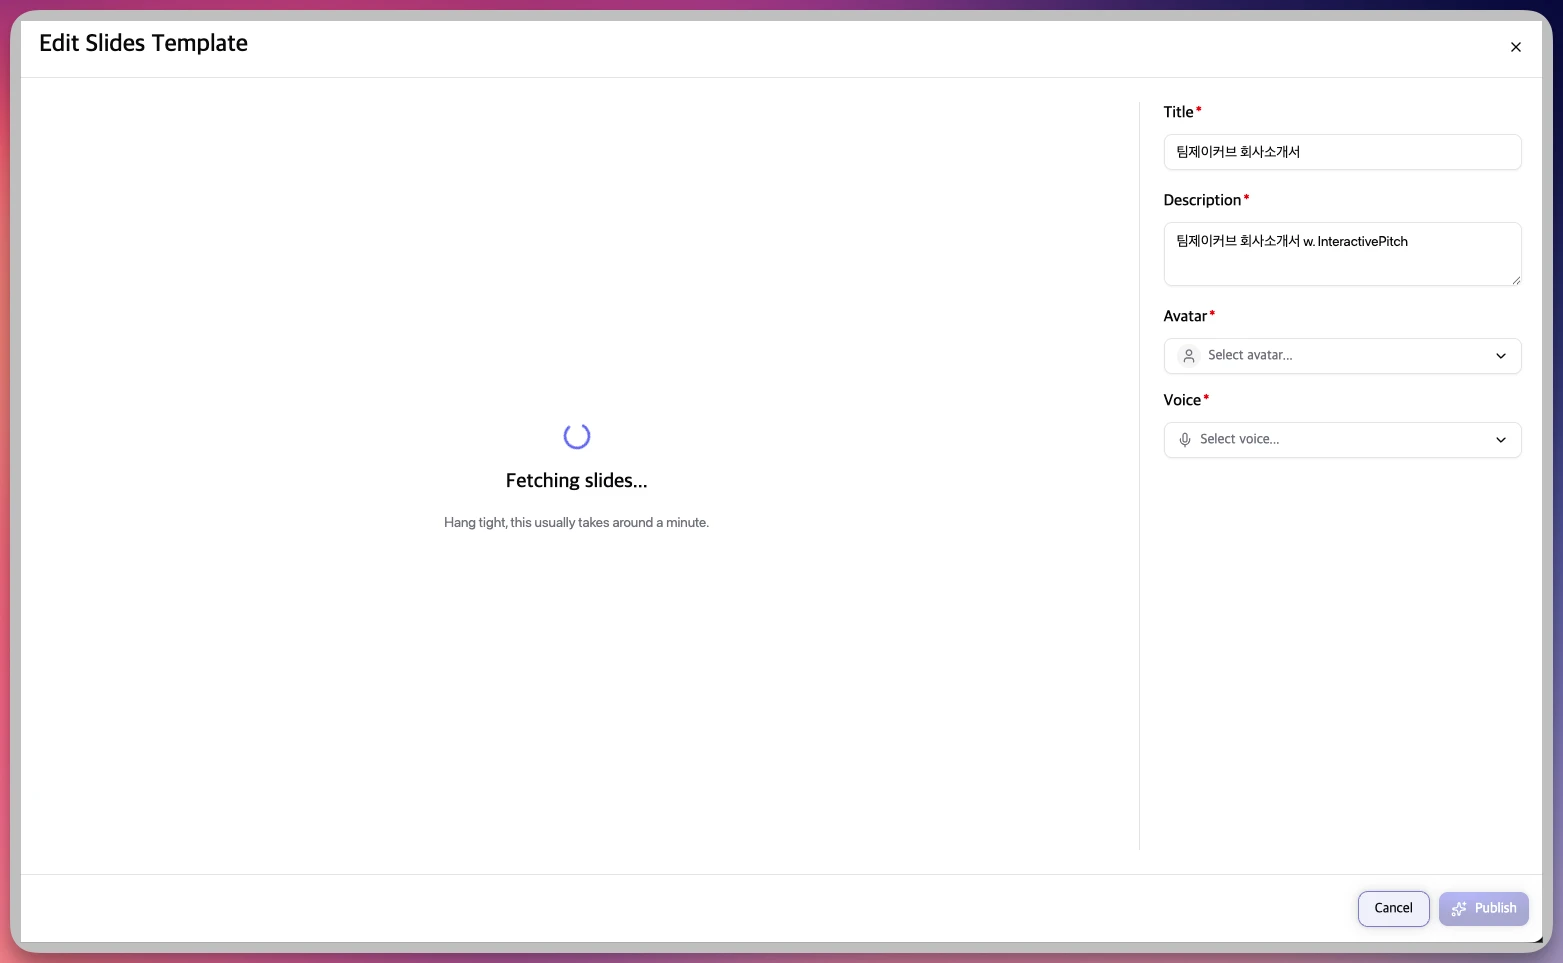Click the "Edit Slides Template" dialog heading
The image size is (1563, 963).
coord(143,43)
